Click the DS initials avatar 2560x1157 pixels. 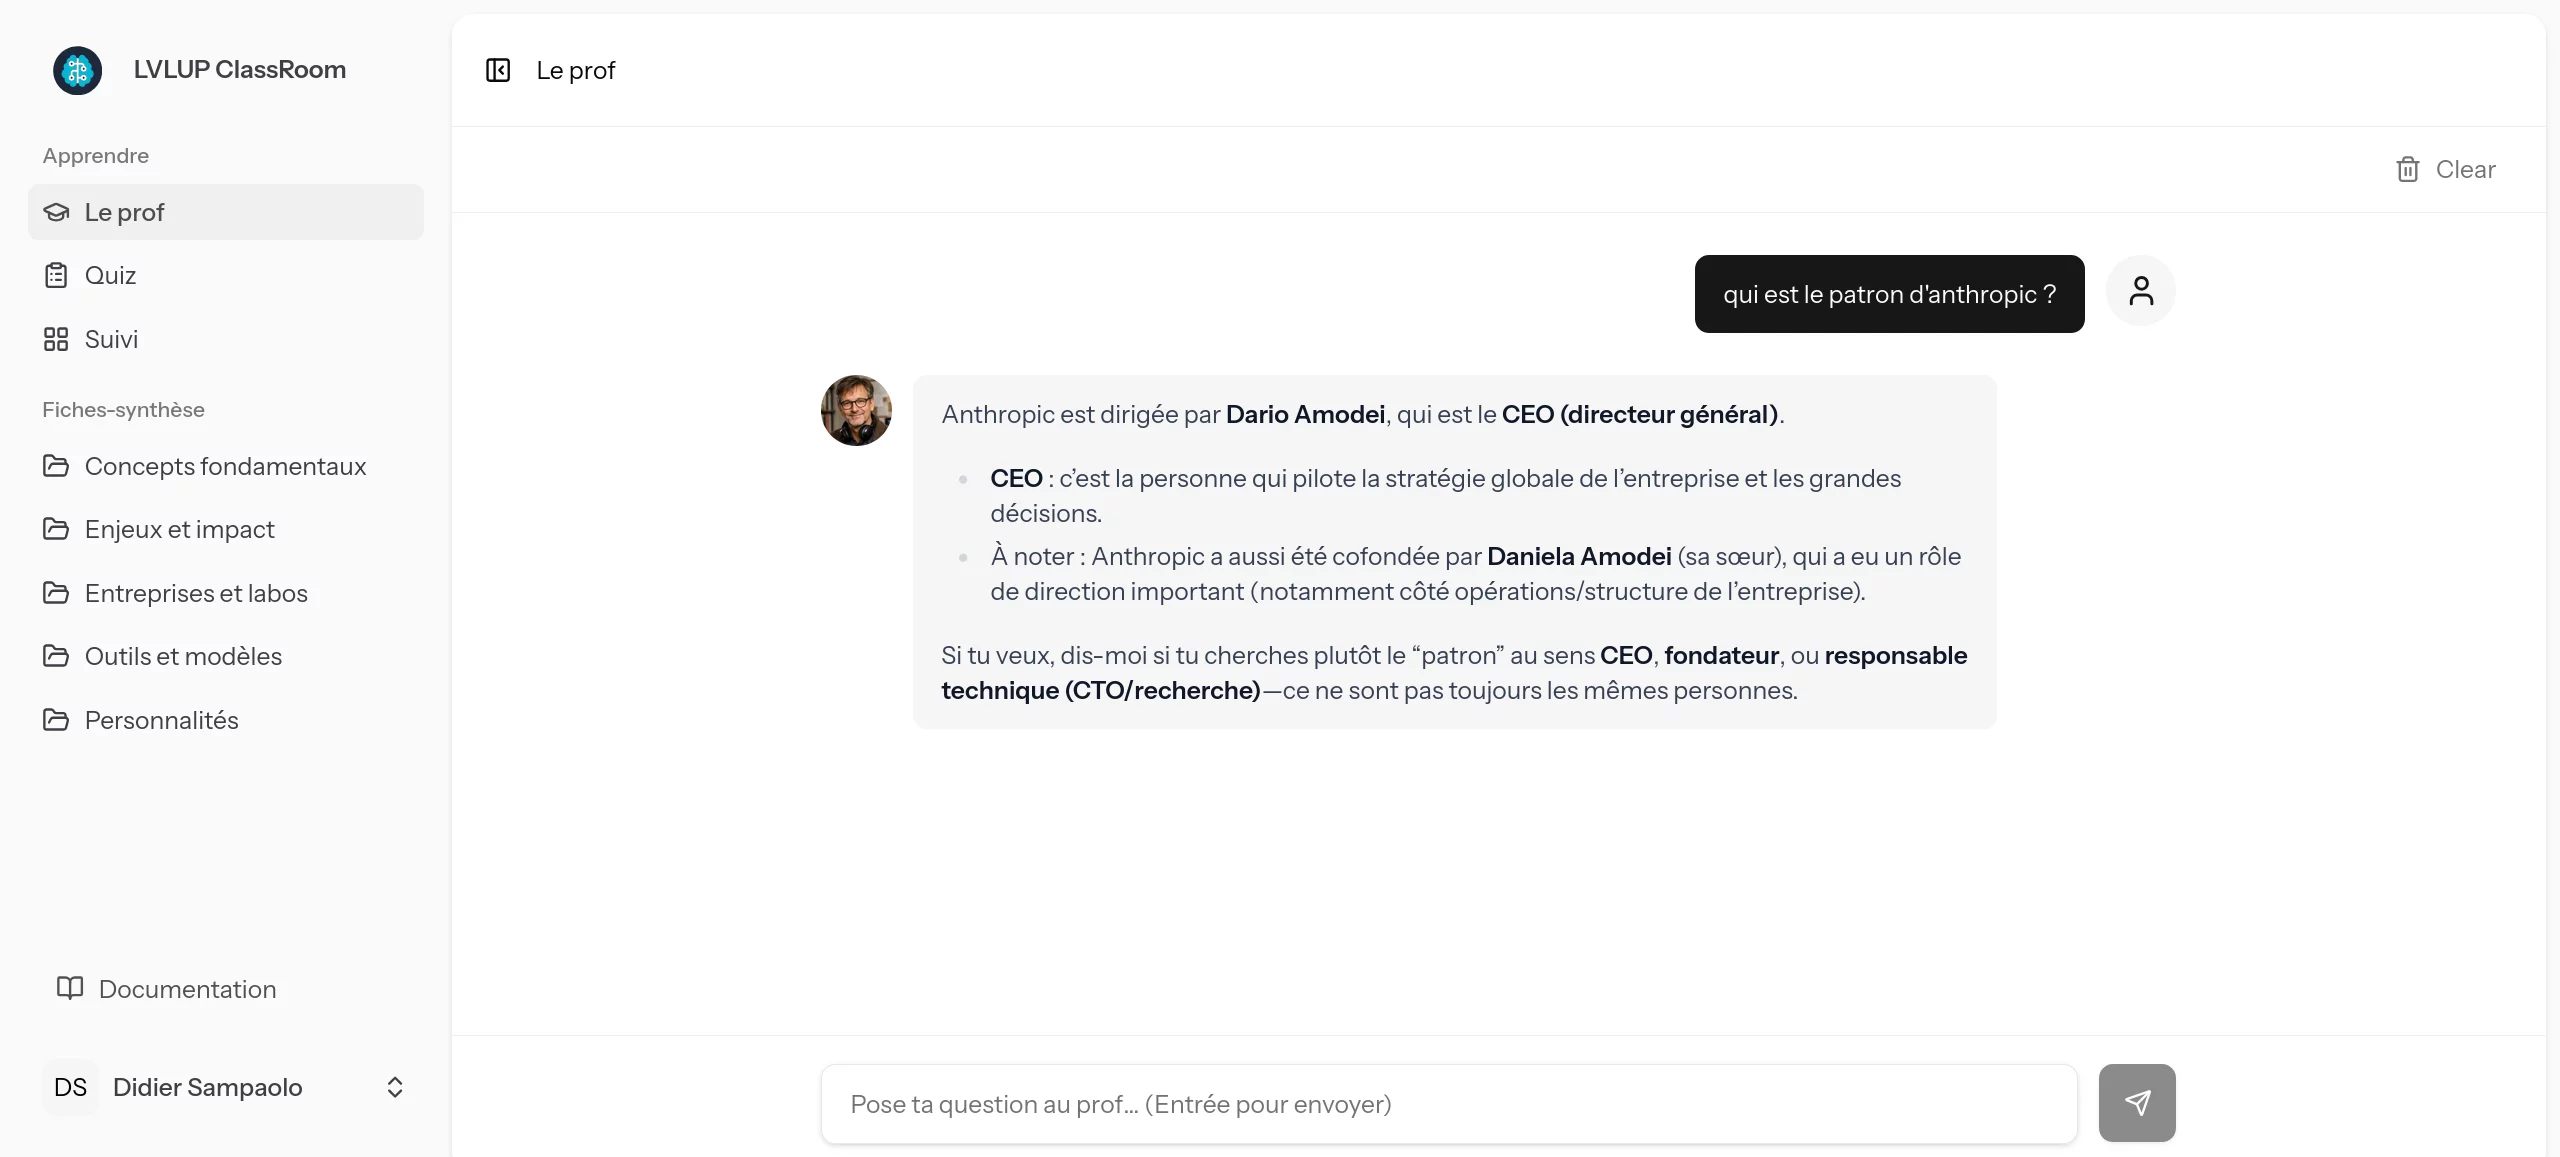pyautogui.click(x=70, y=1087)
